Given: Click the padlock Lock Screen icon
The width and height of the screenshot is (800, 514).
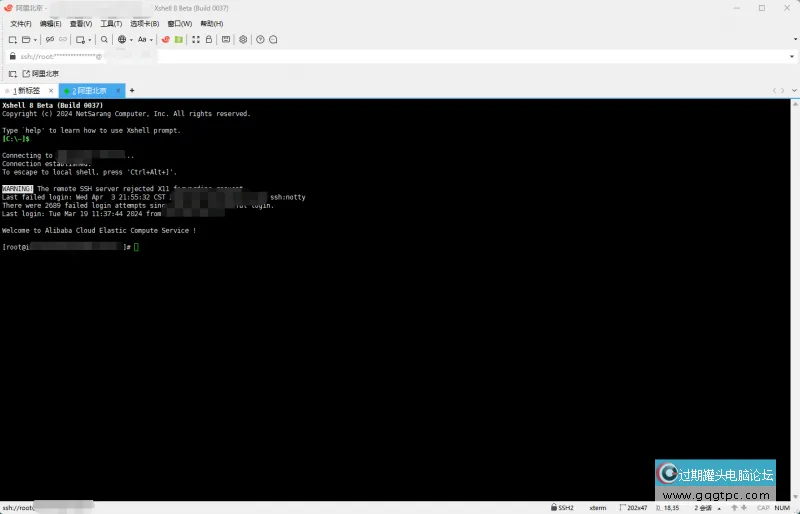Looking at the screenshot, I should click(209, 40).
